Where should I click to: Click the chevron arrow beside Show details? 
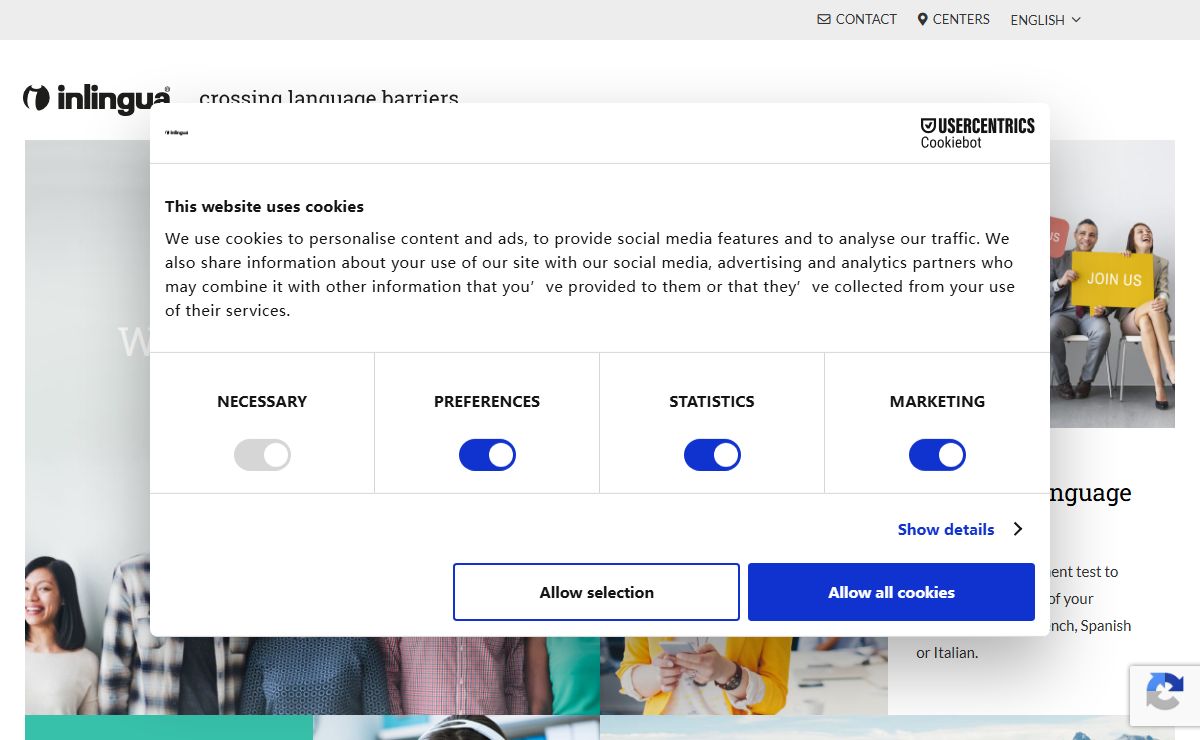click(x=1017, y=529)
